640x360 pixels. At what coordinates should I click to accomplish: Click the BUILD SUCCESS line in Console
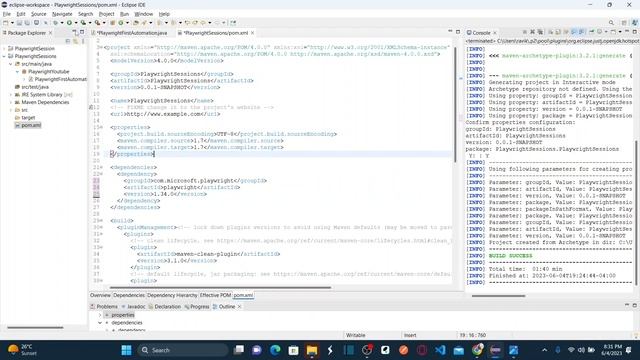point(511,256)
